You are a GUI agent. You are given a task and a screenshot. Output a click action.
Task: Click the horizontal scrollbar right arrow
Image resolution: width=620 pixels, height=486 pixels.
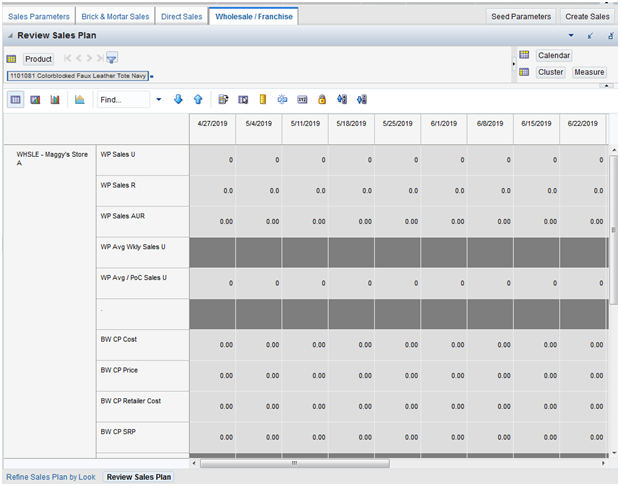(603, 463)
